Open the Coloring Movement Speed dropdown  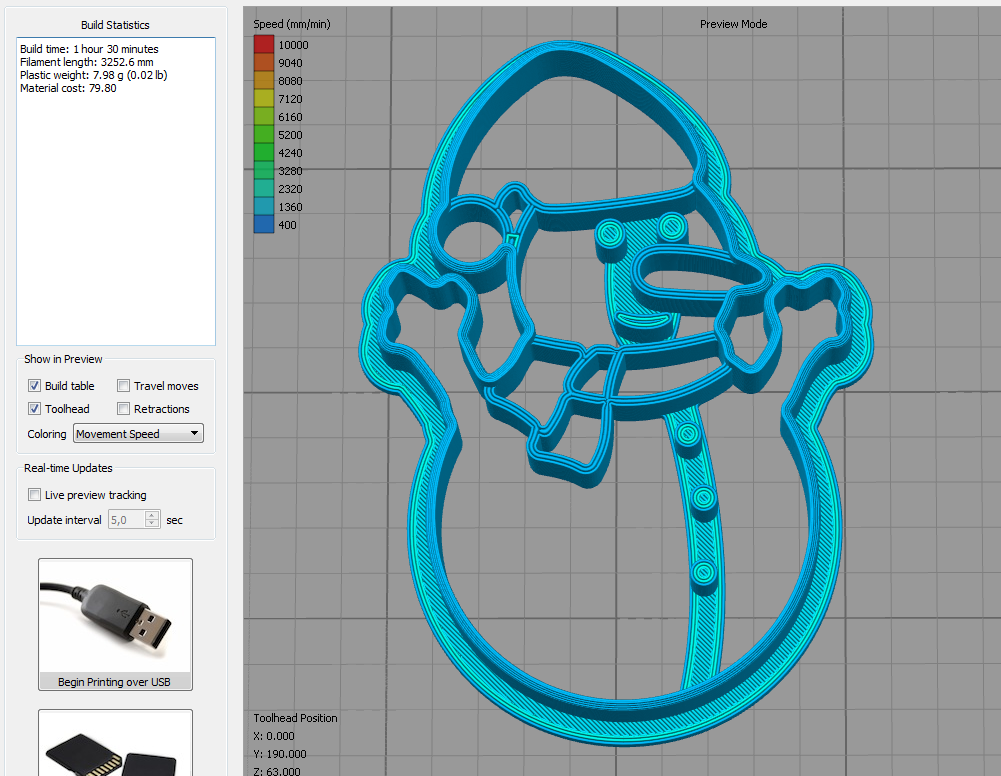(139, 433)
